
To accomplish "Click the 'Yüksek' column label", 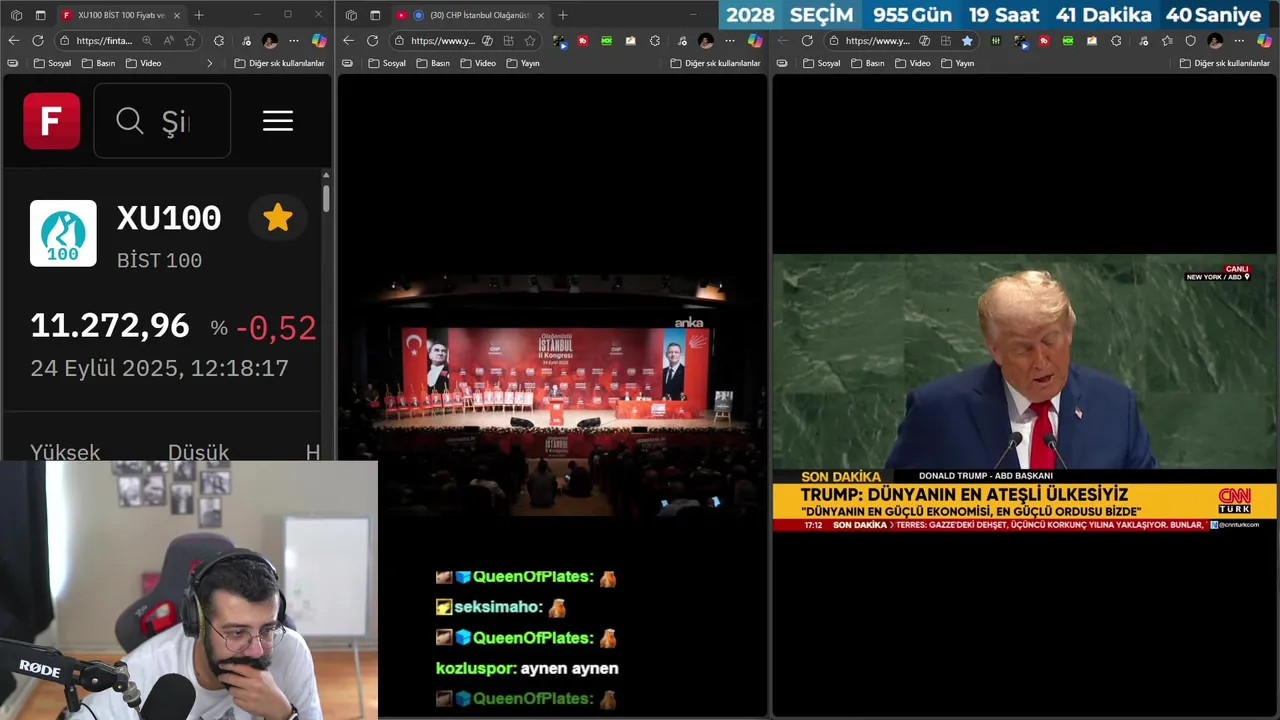I will coord(65,452).
